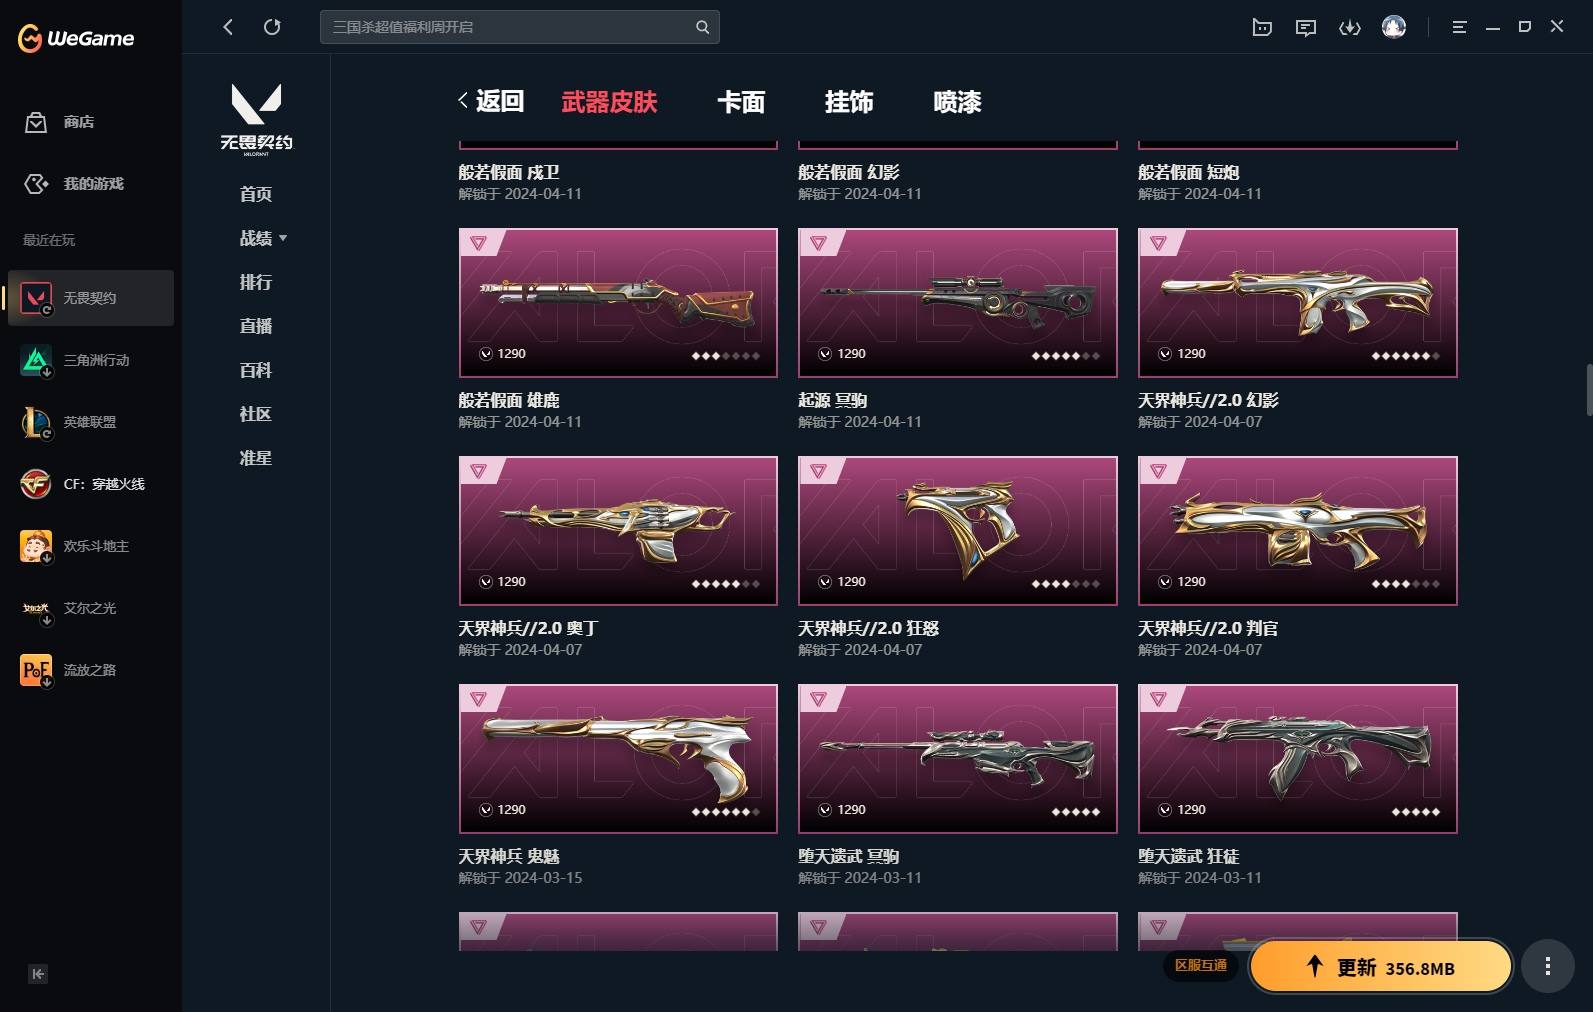1593x1012 pixels.
Task: Click the search magnifier icon
Action: [x=702, y=27]
